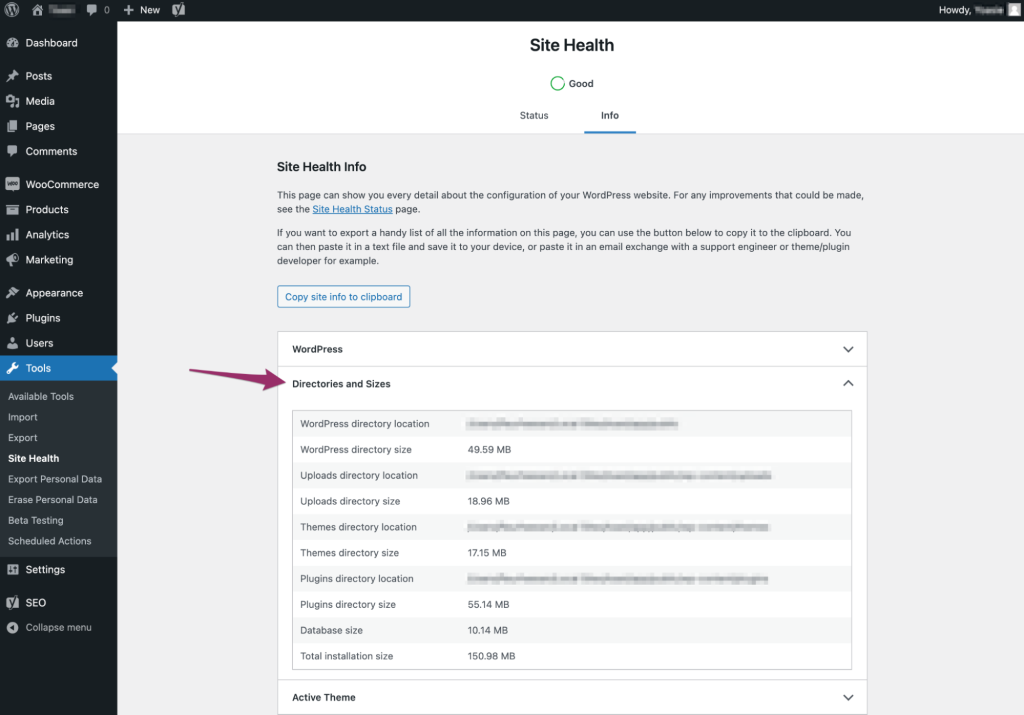The height and width of the screenshot is (715, 1024).
Task: Click the user avatar in the admin bar
Action: pyautogui.click(x=1014, y=10)
